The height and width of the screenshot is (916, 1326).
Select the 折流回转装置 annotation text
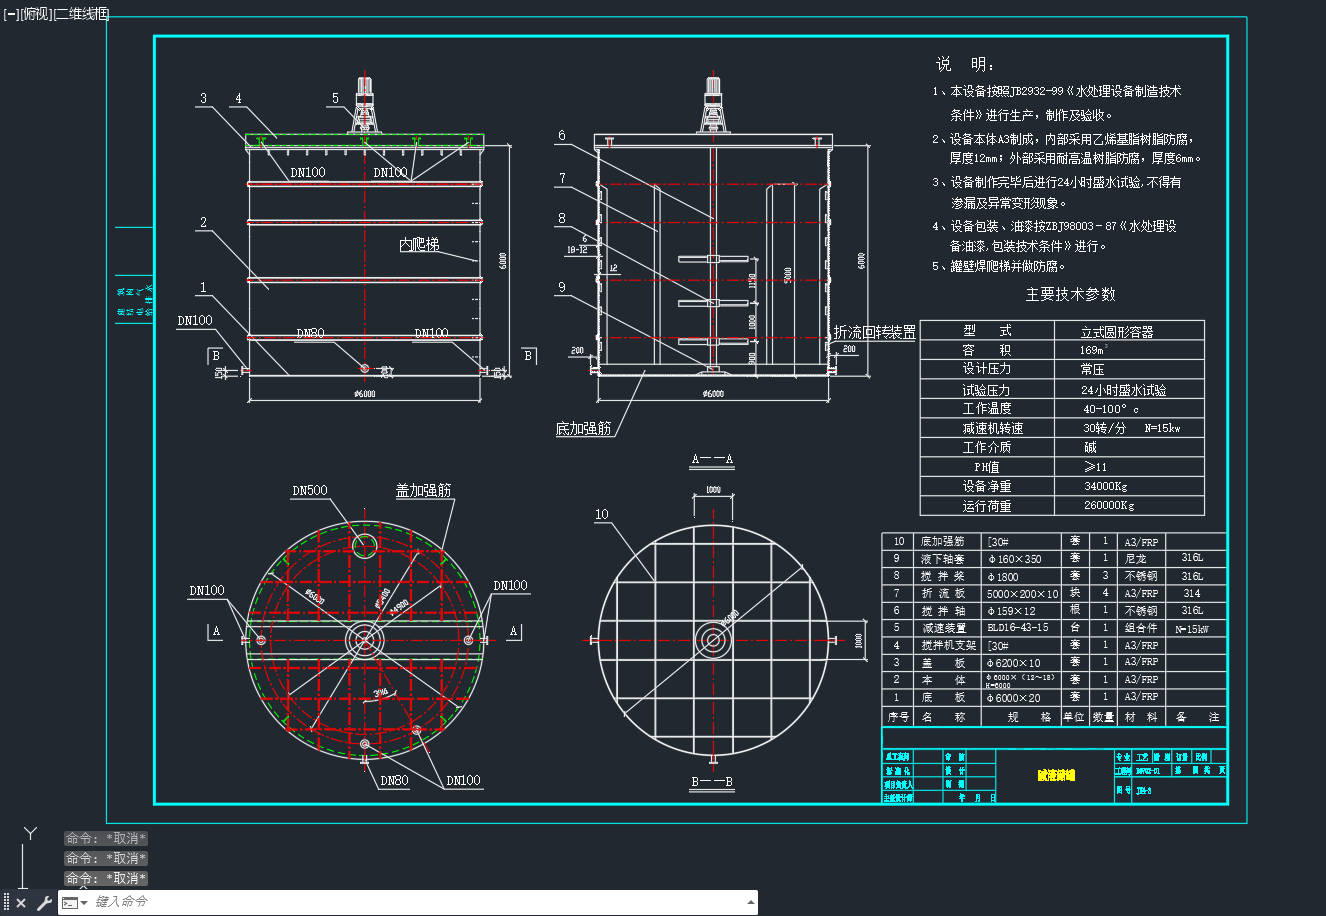click(875, 332)
